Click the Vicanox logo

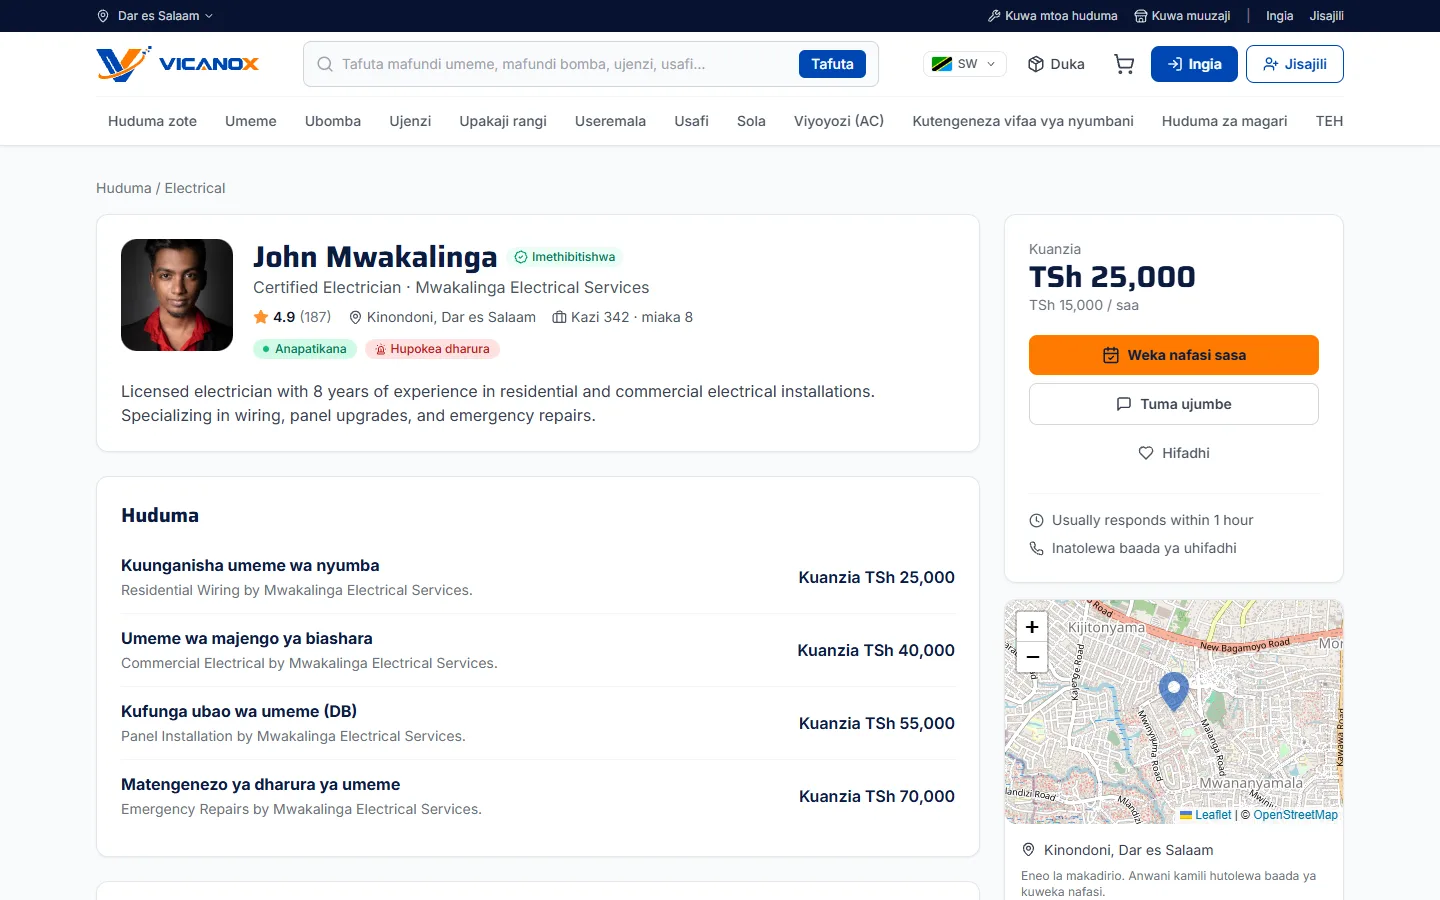178,64
